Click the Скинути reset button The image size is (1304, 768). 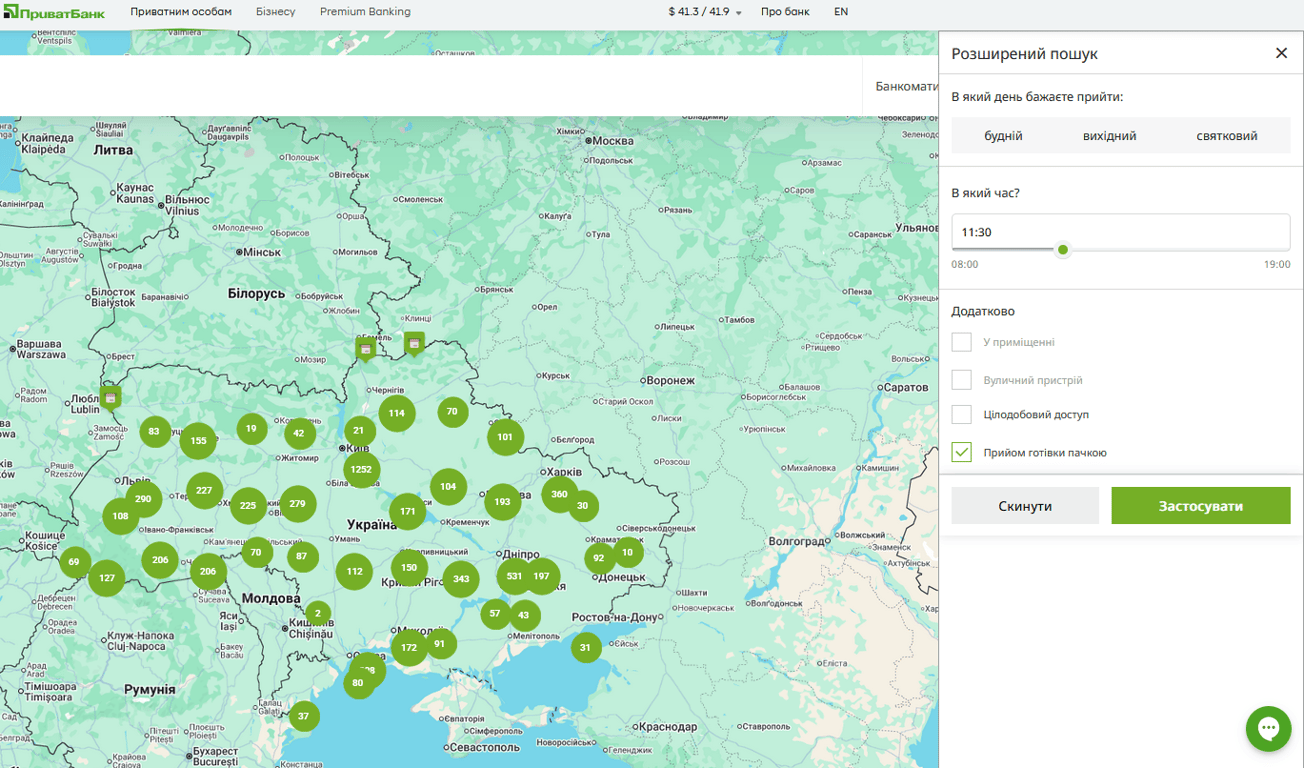(1025, 506)
